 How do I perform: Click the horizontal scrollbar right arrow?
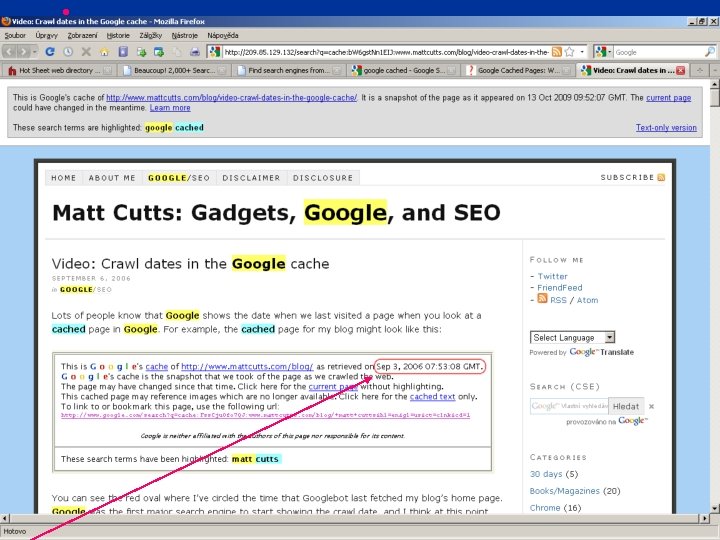coord(705,518)
